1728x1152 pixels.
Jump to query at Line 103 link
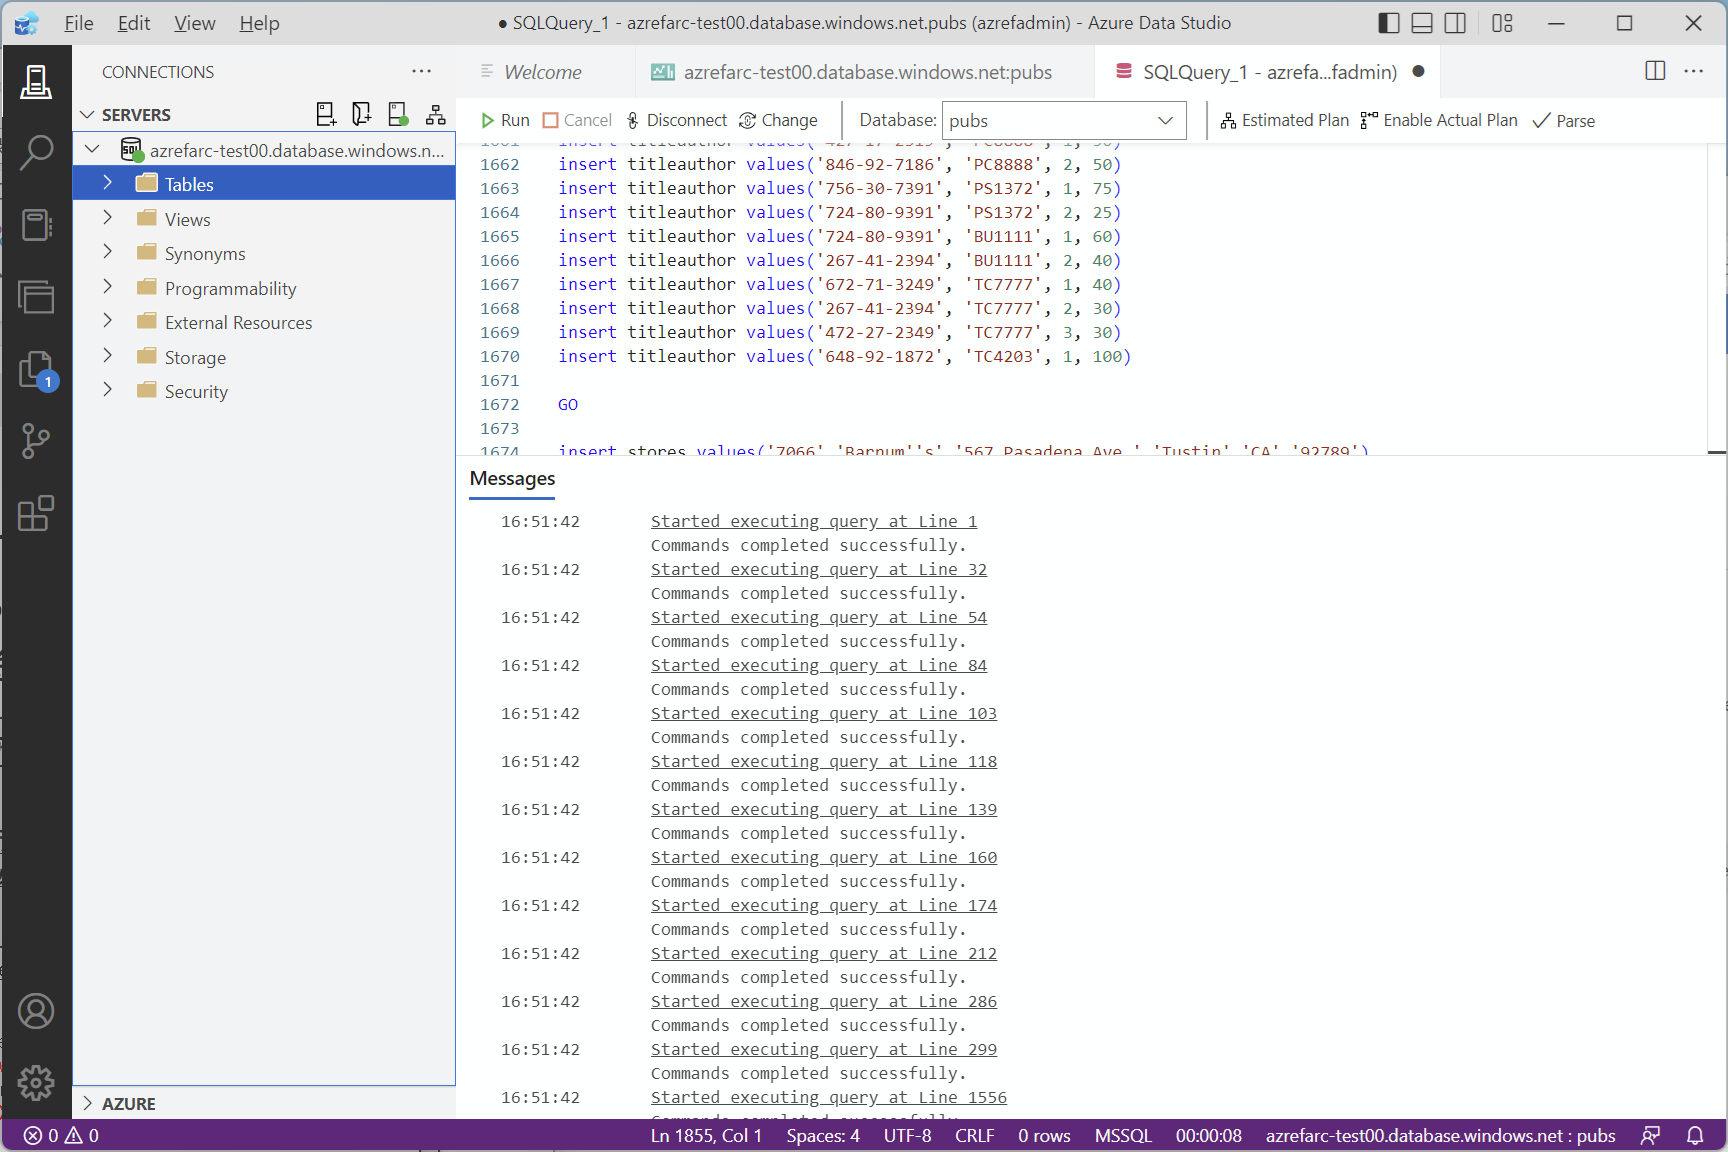click(824, 713)
